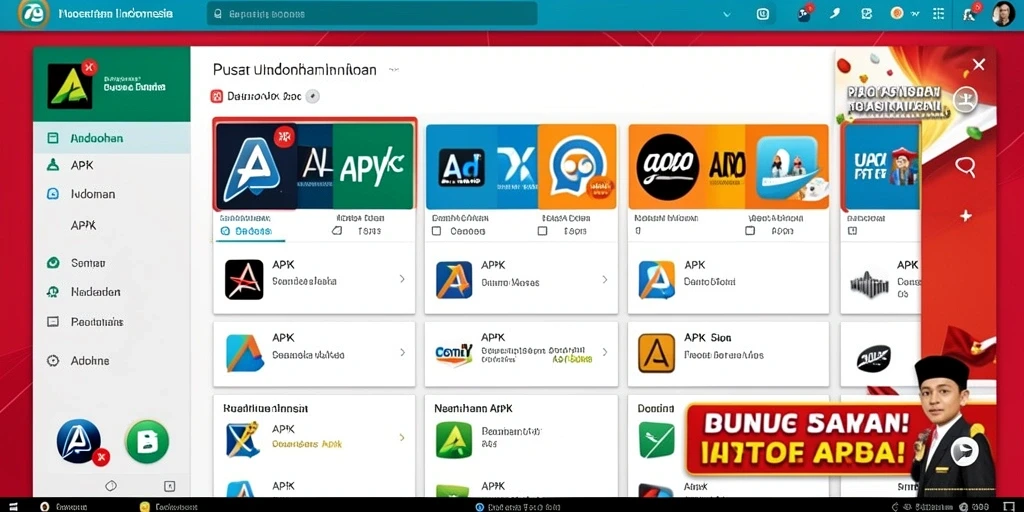This screenshot has height=512, width=1024.
Task: Expand chevron on the first APK row, middle column
Action: 605,279
